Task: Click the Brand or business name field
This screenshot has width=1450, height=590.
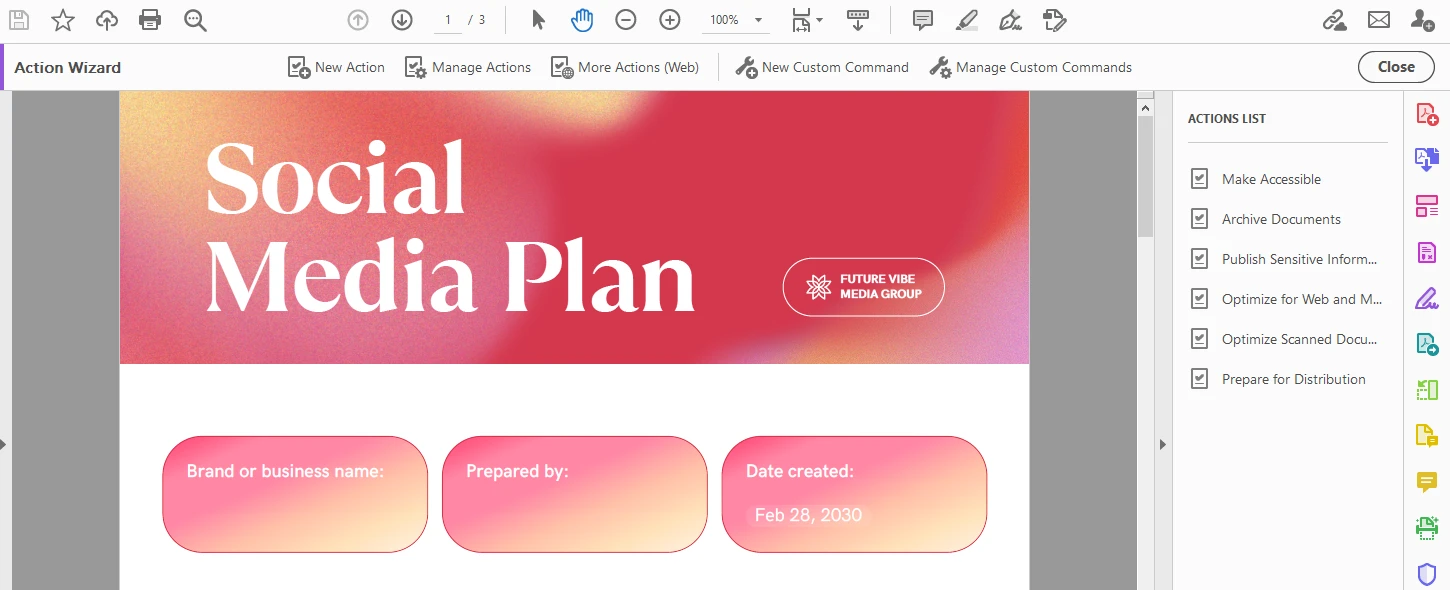Action: point(295,494)
